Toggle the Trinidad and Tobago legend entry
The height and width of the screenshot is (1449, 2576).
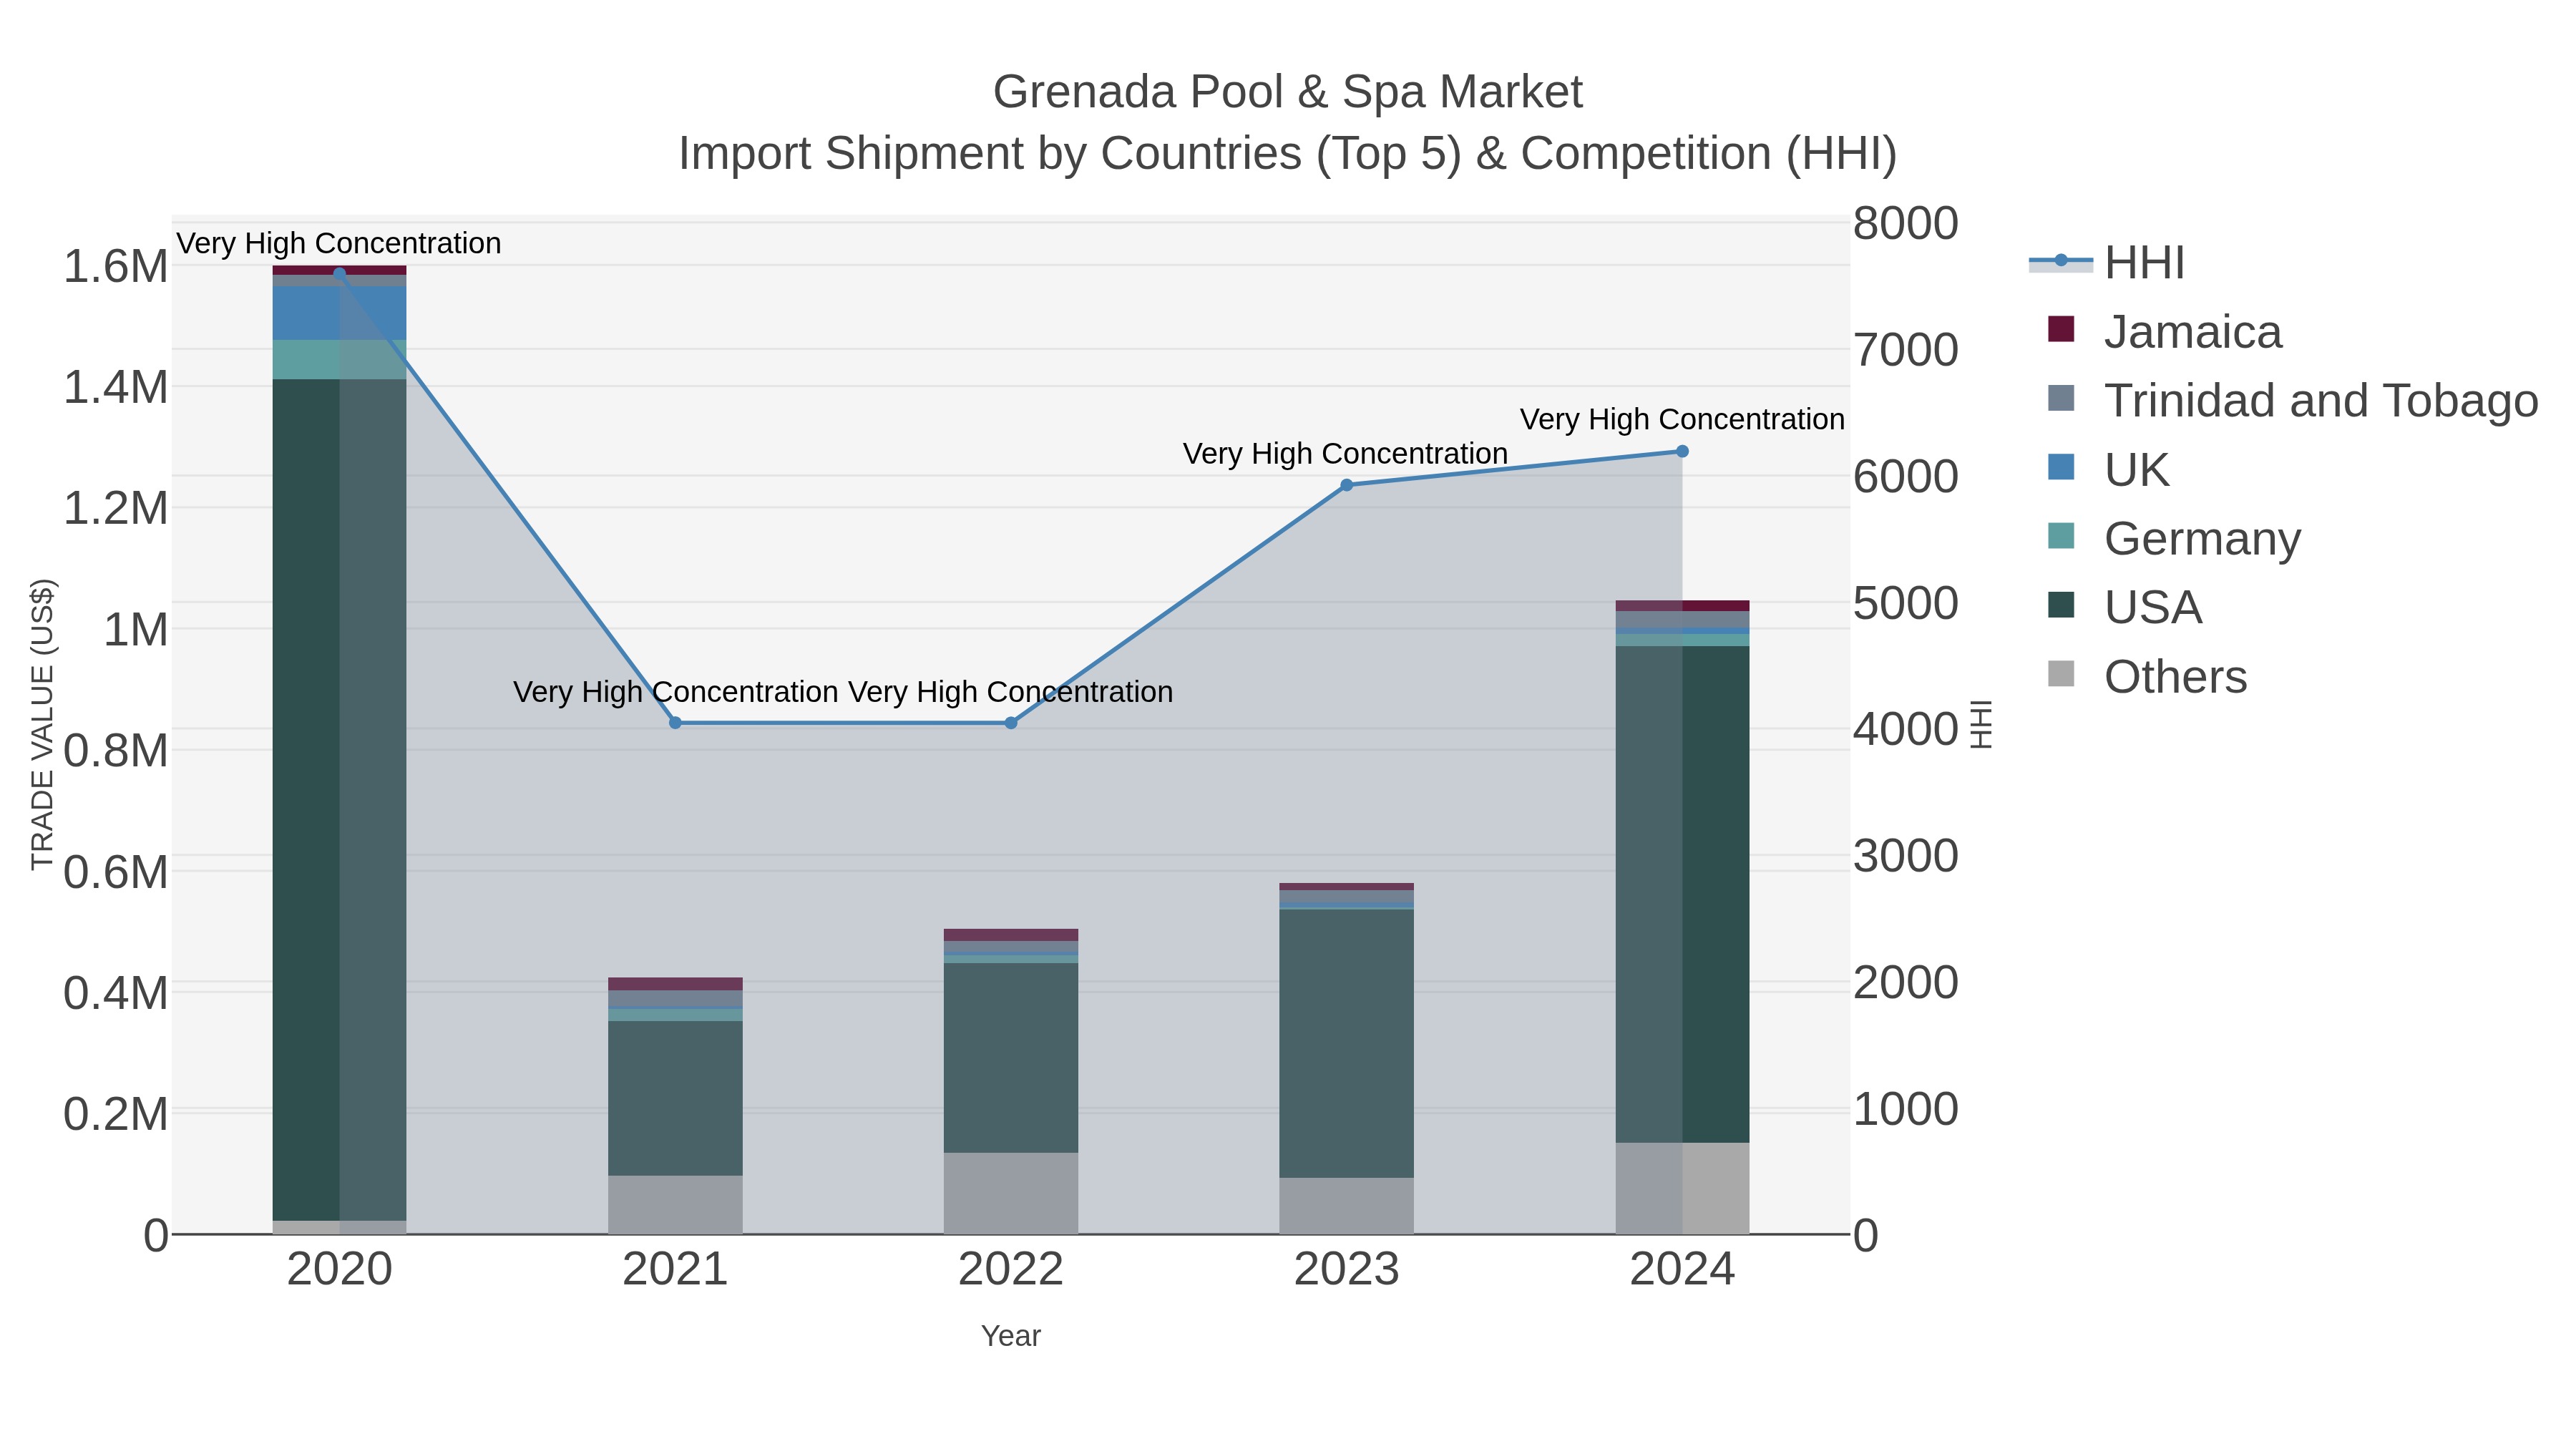pos(2293,401)
